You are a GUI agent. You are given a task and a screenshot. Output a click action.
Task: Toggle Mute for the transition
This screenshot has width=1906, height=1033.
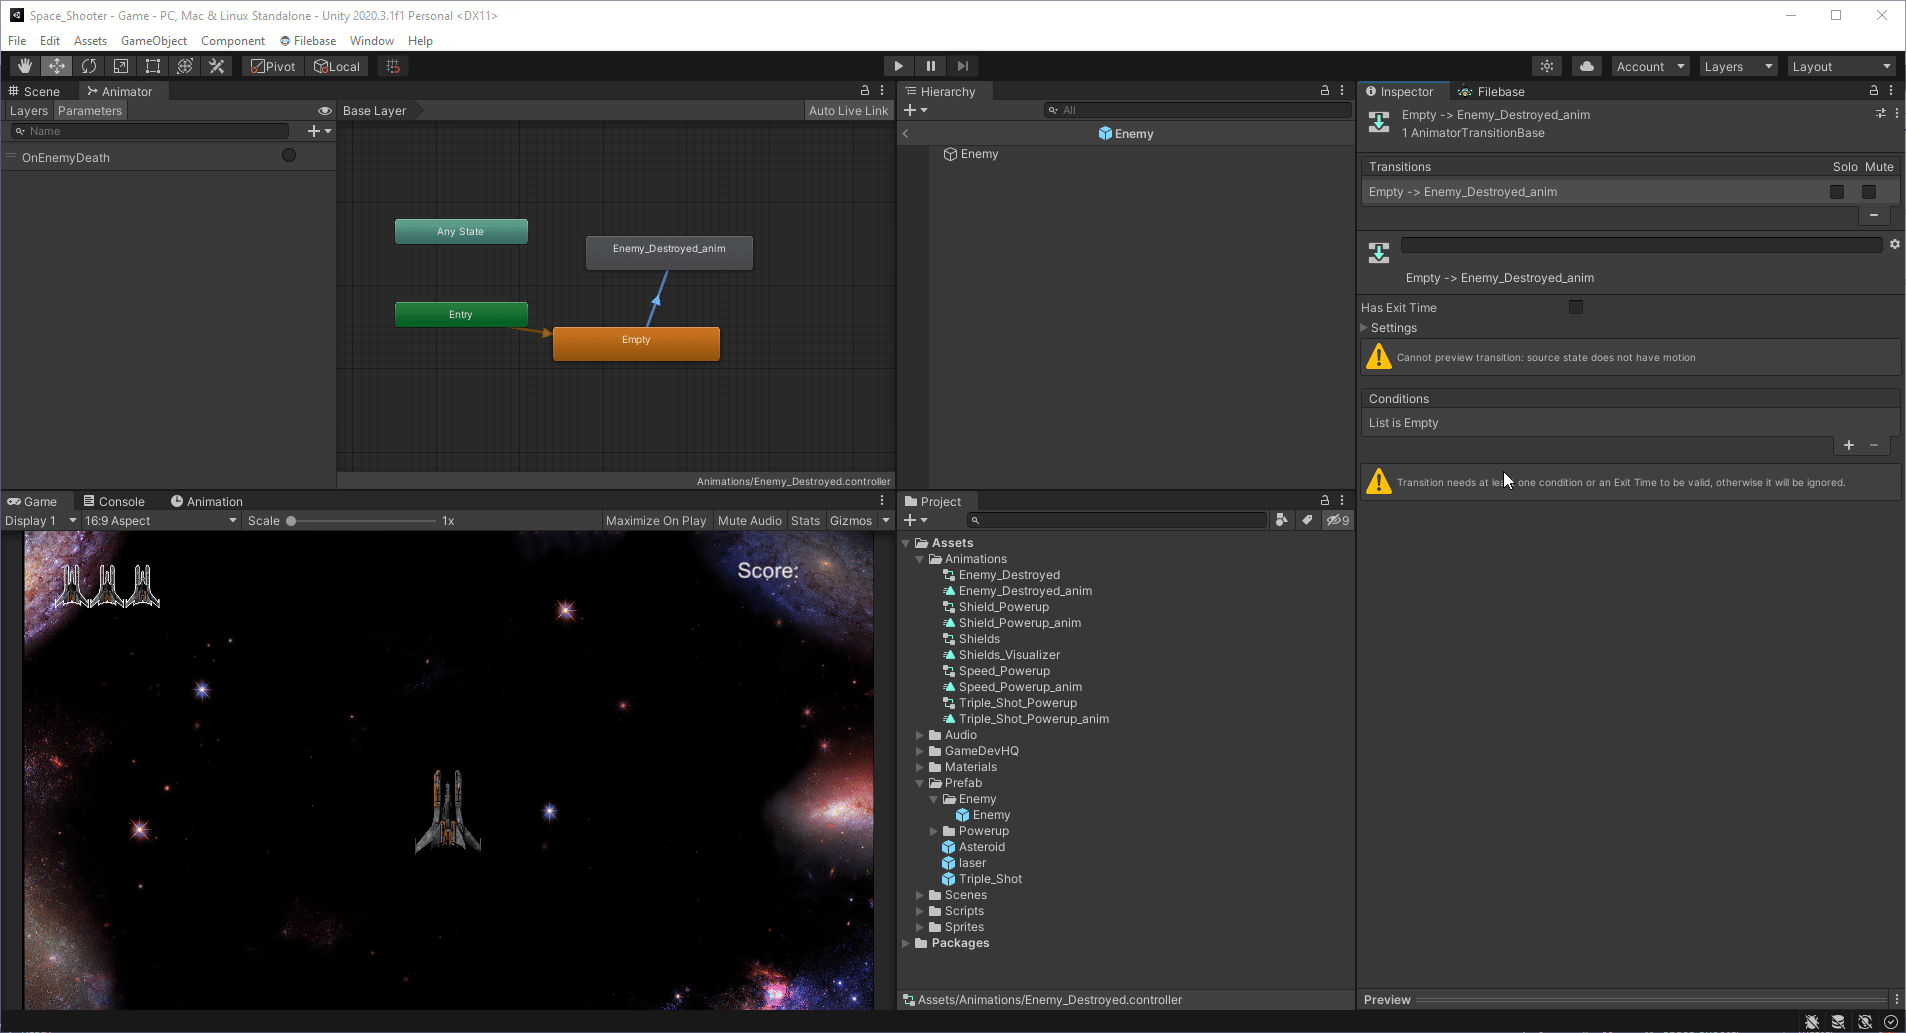(1869, 192)
